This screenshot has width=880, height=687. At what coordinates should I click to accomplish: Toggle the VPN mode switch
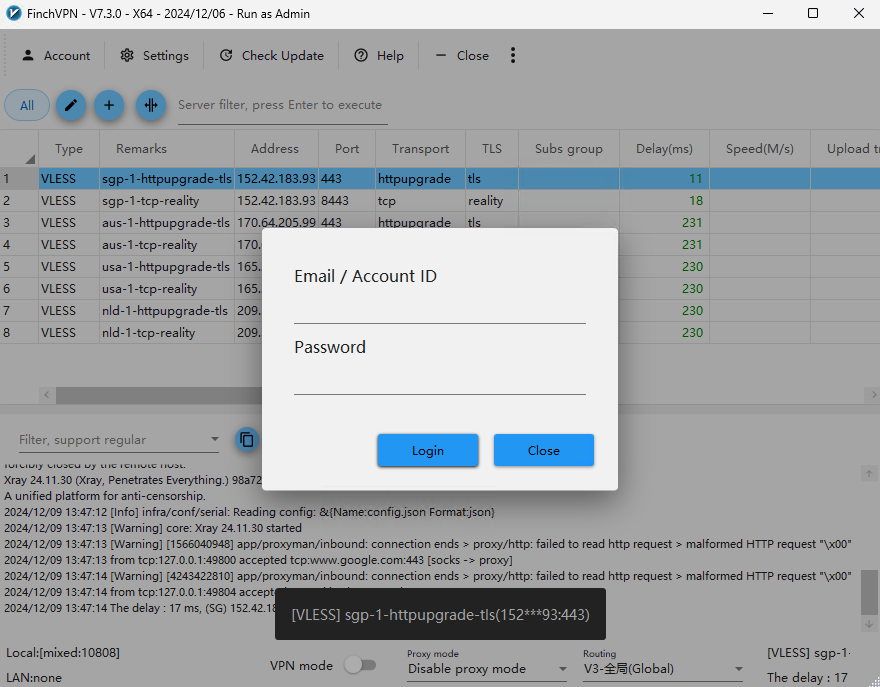pos(360,665)
